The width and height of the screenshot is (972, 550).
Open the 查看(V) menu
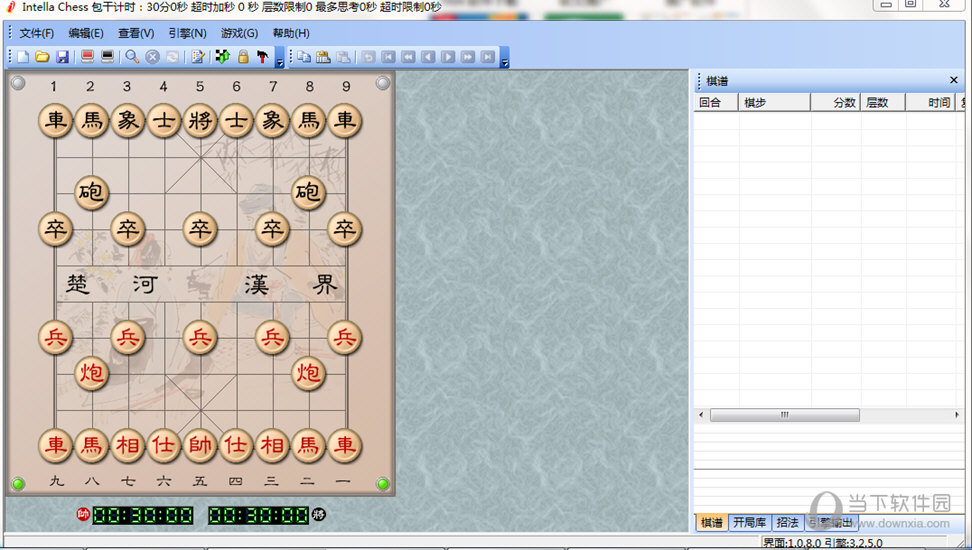coord(136,33)
